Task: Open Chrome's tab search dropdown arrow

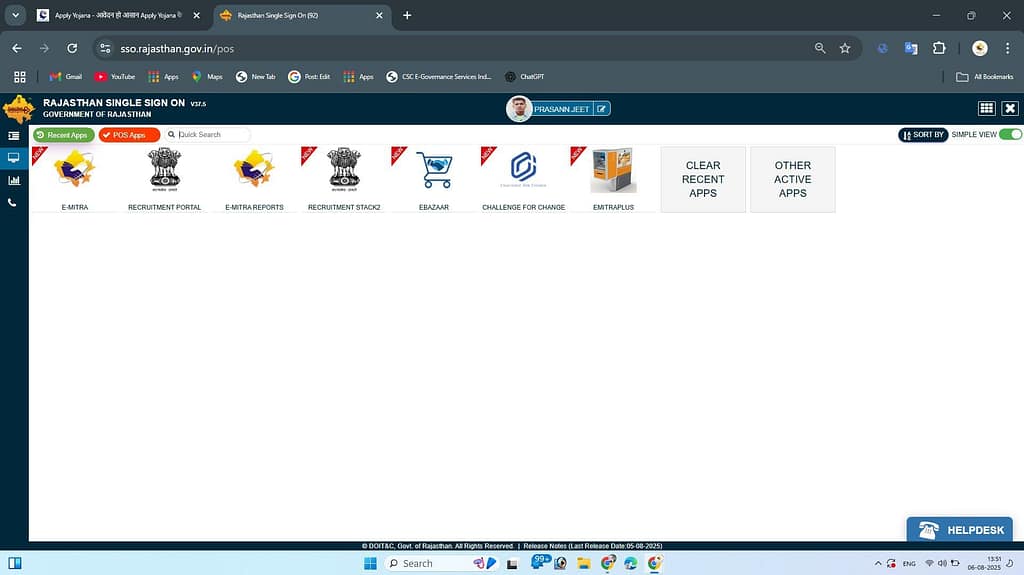Action: (15, 15)
